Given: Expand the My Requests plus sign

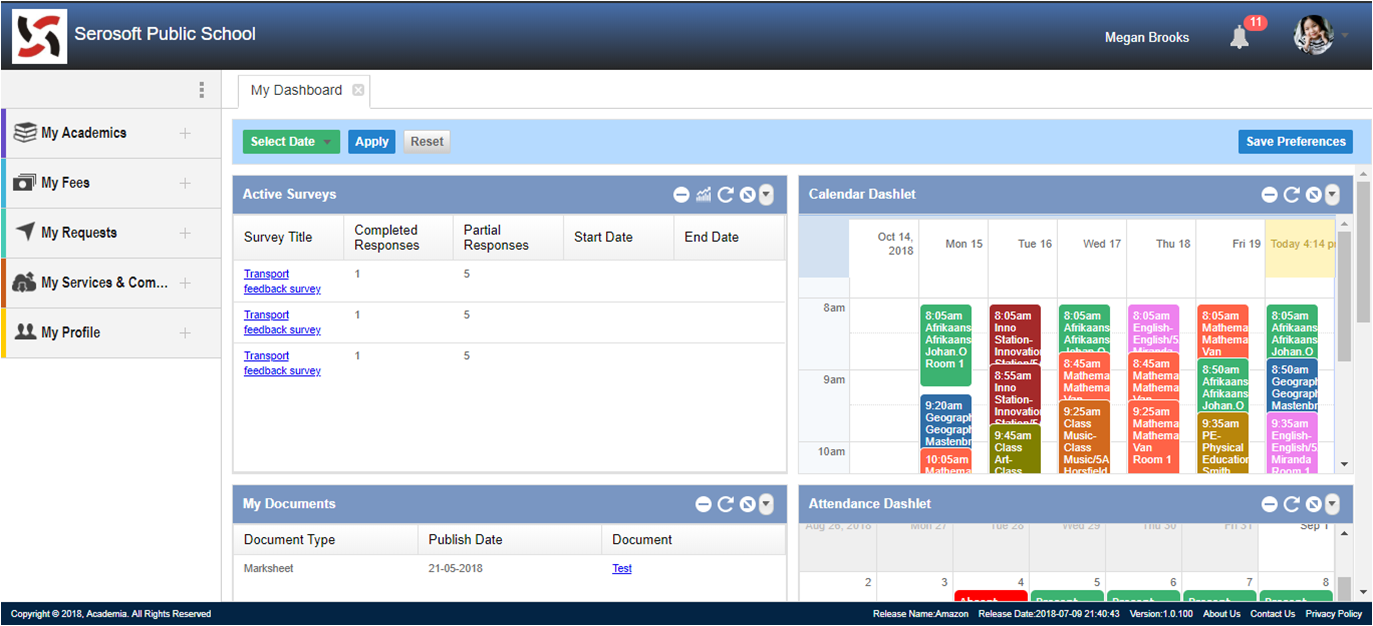Looking at the screenshot, I should (185, 233).
